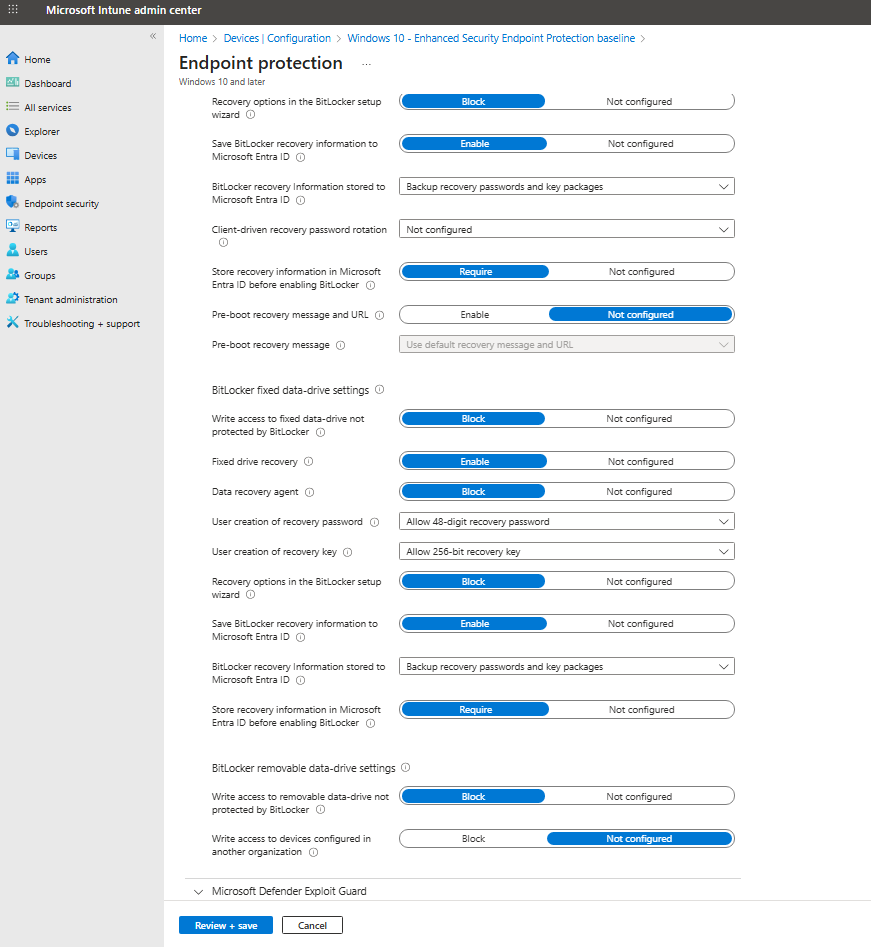Show info for Data recovery agent
The width and height of the screenshot is (871, 947).
310,492
